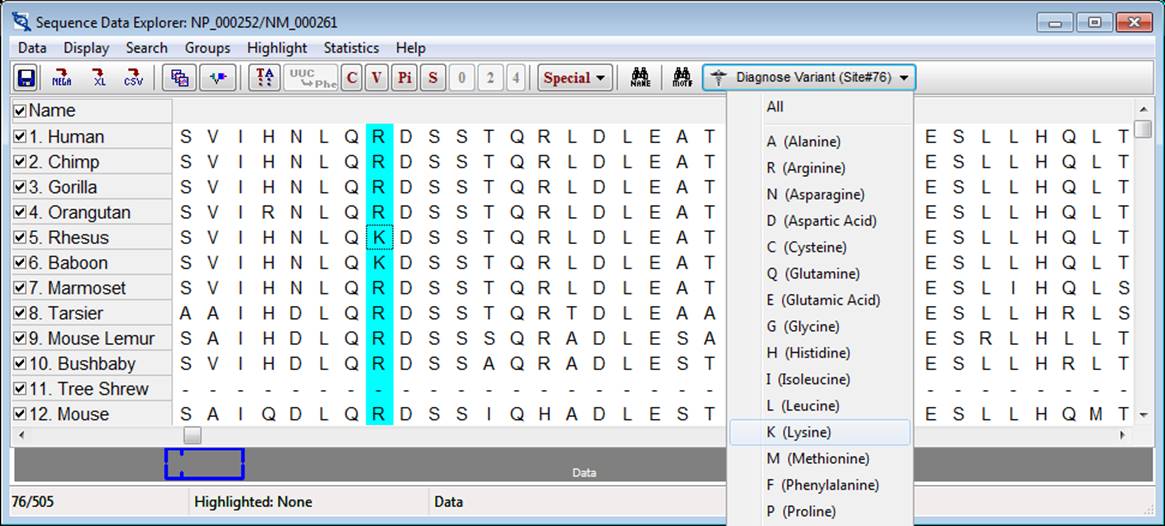Export data to XL (Excel) icon
The image size is (1165, 526).
point(98,78)
